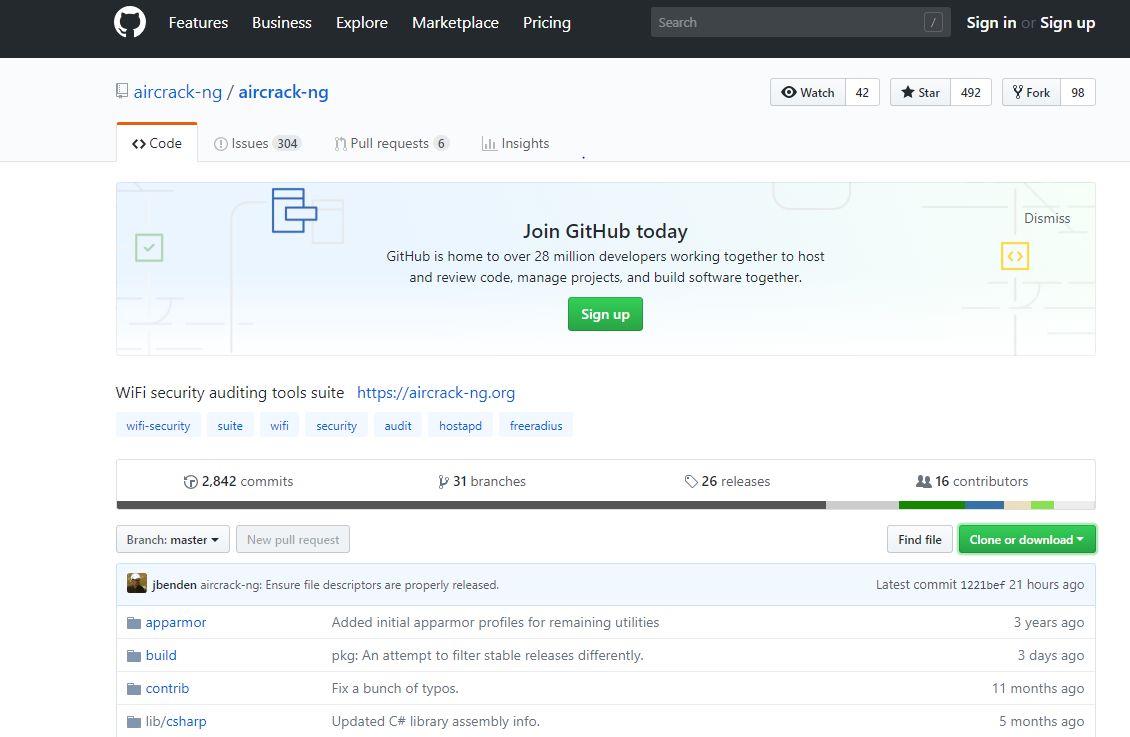The height and width of the screenshot is (737, 1130).
Task: Click the aircrack-ng owner link
Action: [x=178, y=92]
